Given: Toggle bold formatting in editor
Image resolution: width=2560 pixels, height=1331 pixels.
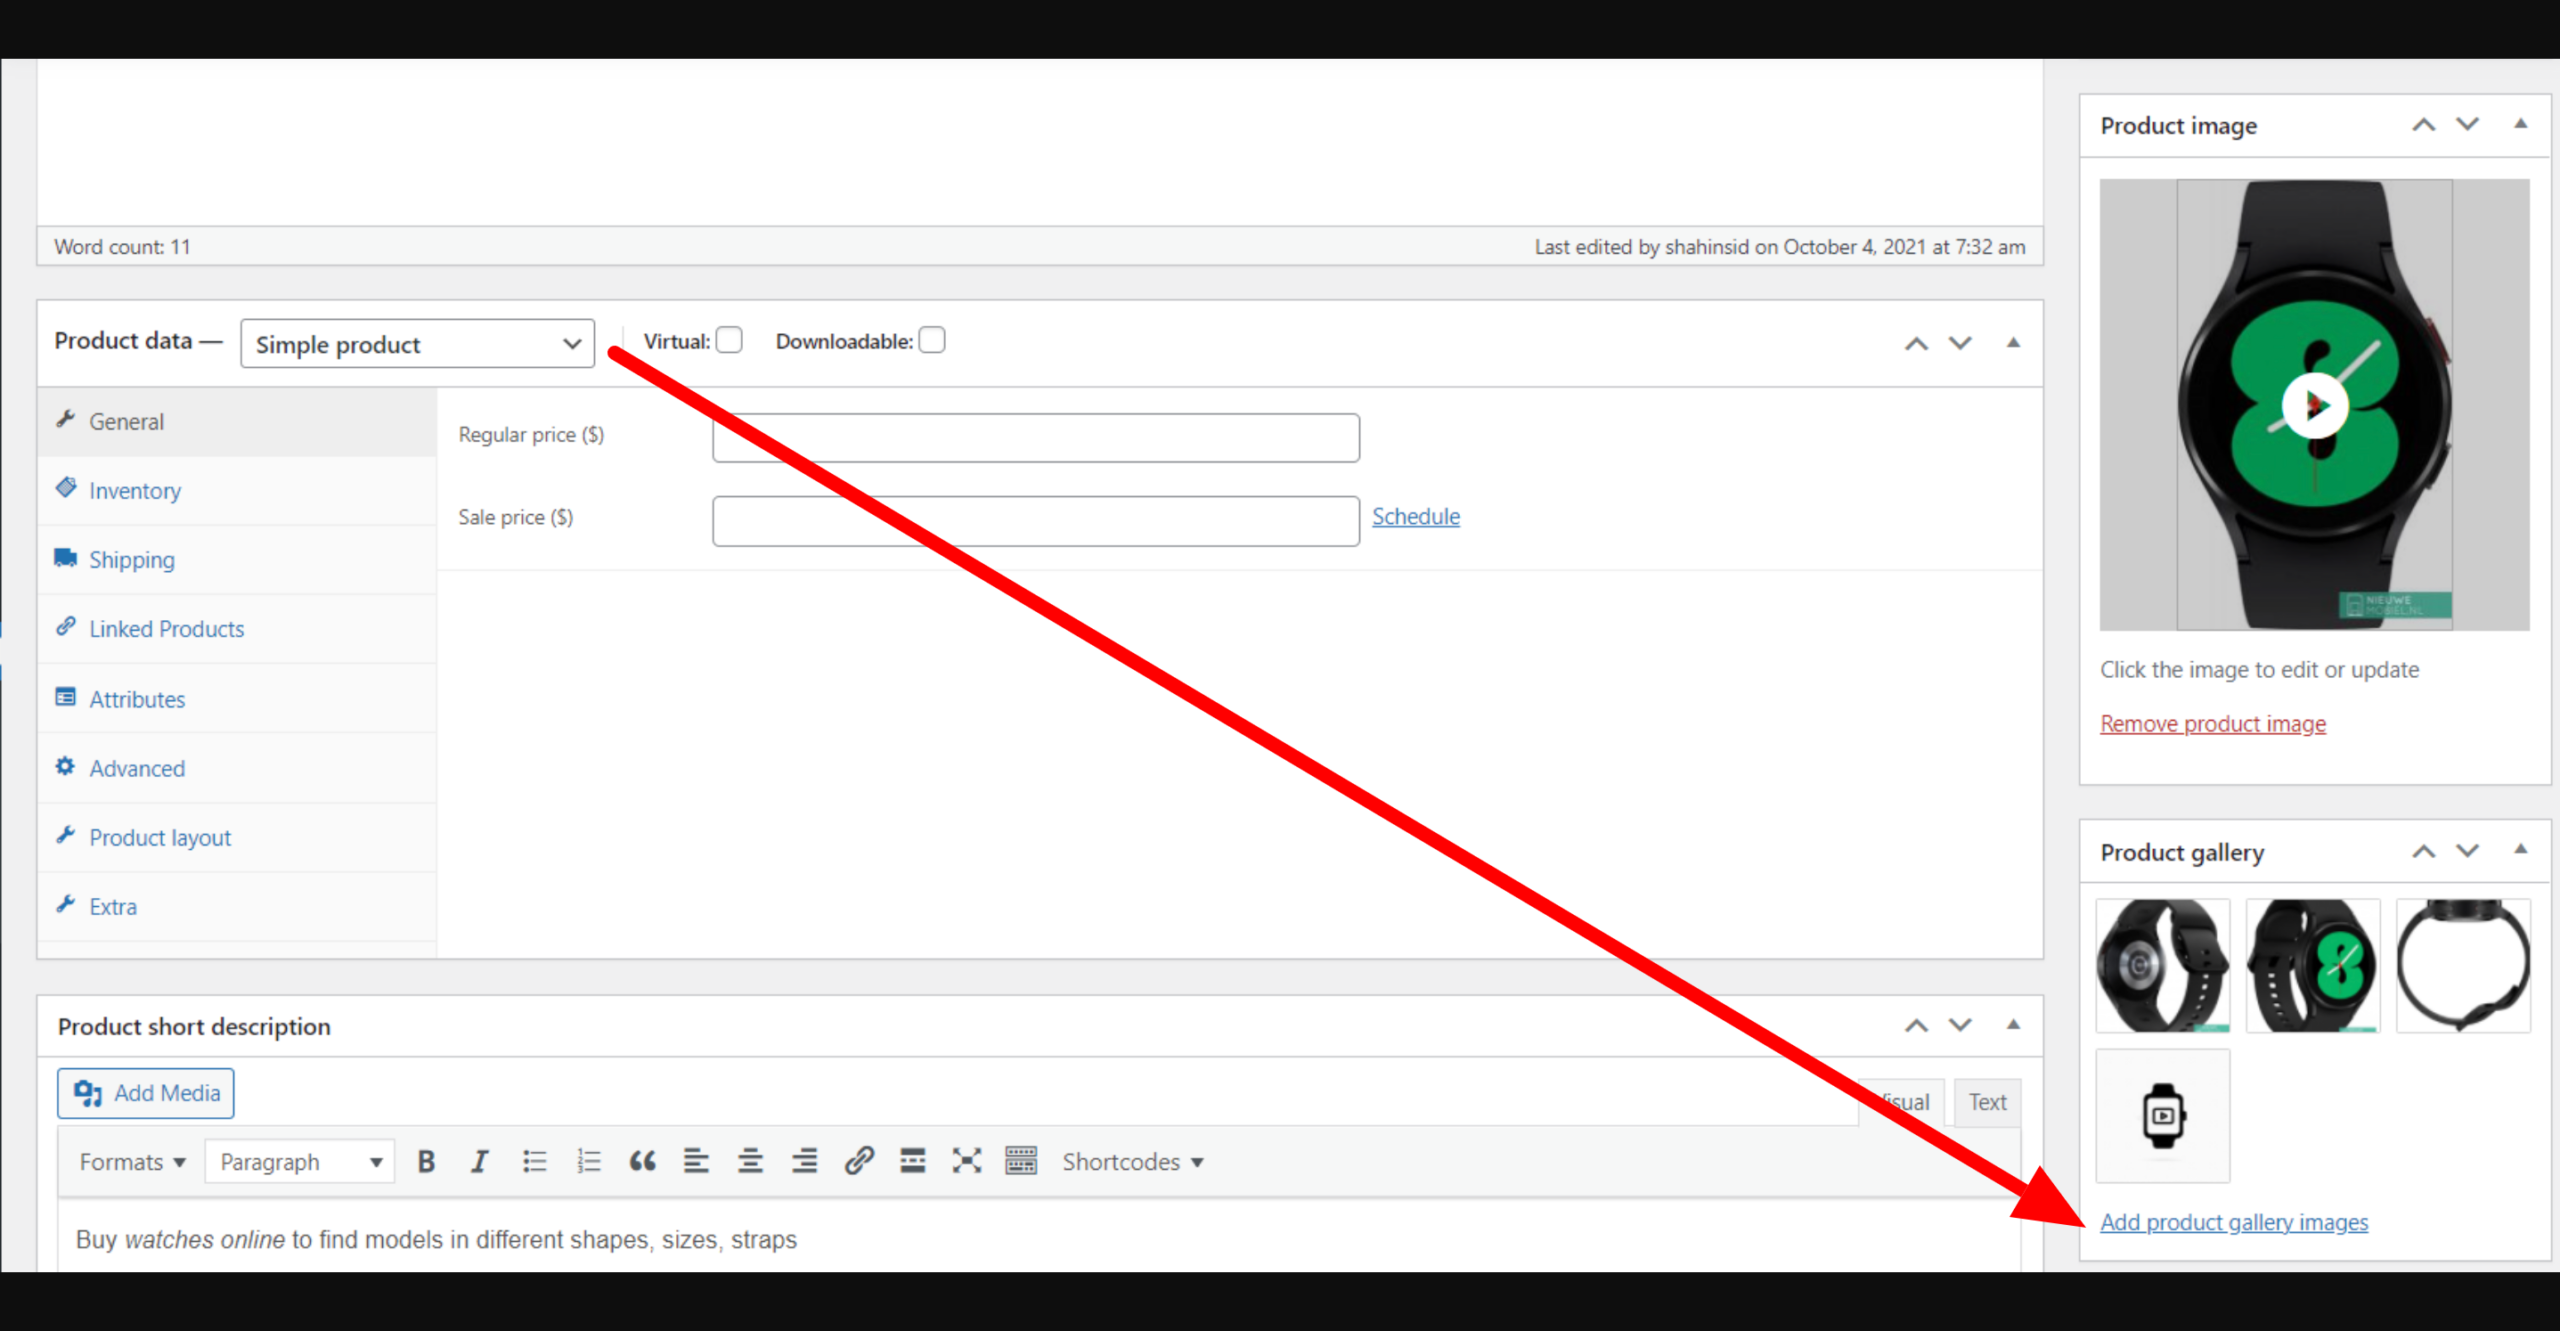Looking at the screenshot, I should coord(426,1161).
